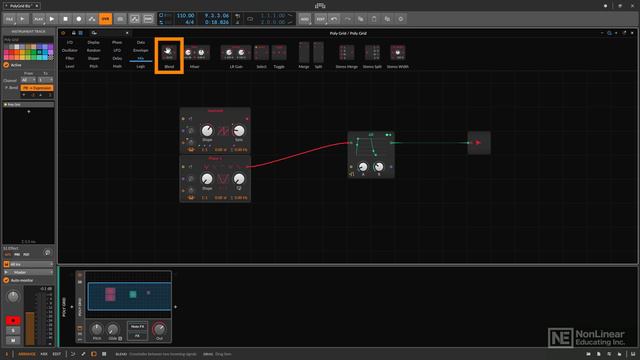Open the Envelope module category

(141, 50)
